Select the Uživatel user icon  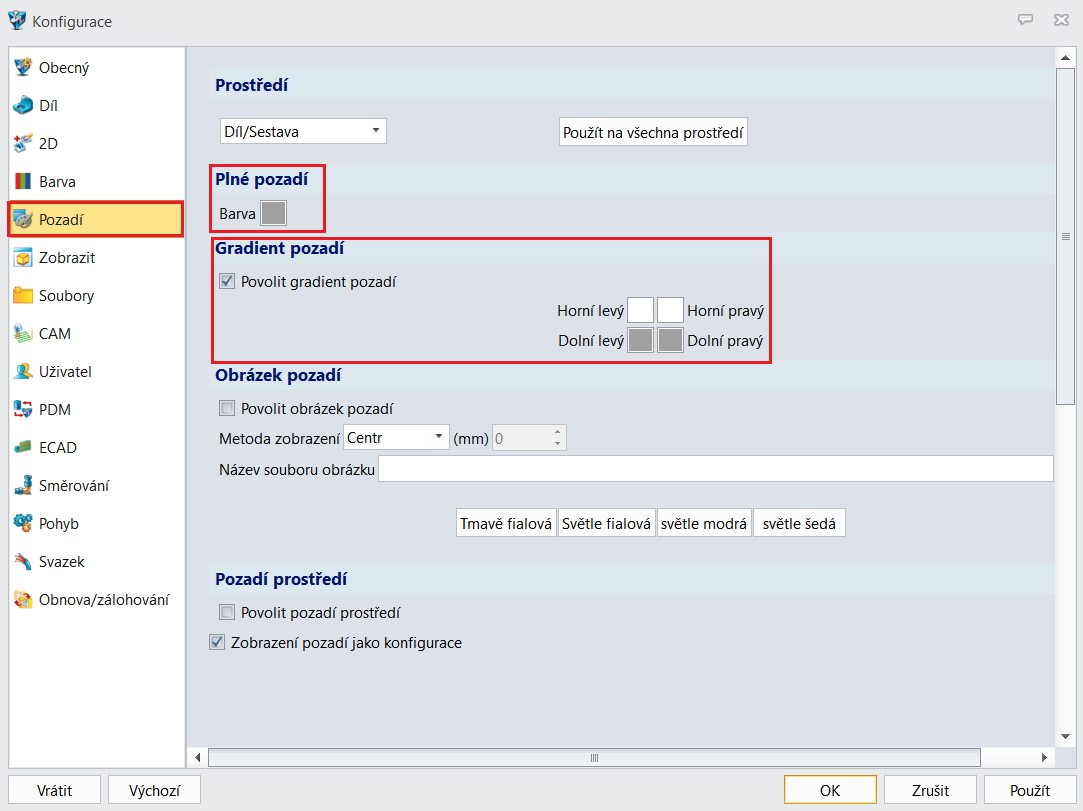pyautogui.click(x=23, y=371)
